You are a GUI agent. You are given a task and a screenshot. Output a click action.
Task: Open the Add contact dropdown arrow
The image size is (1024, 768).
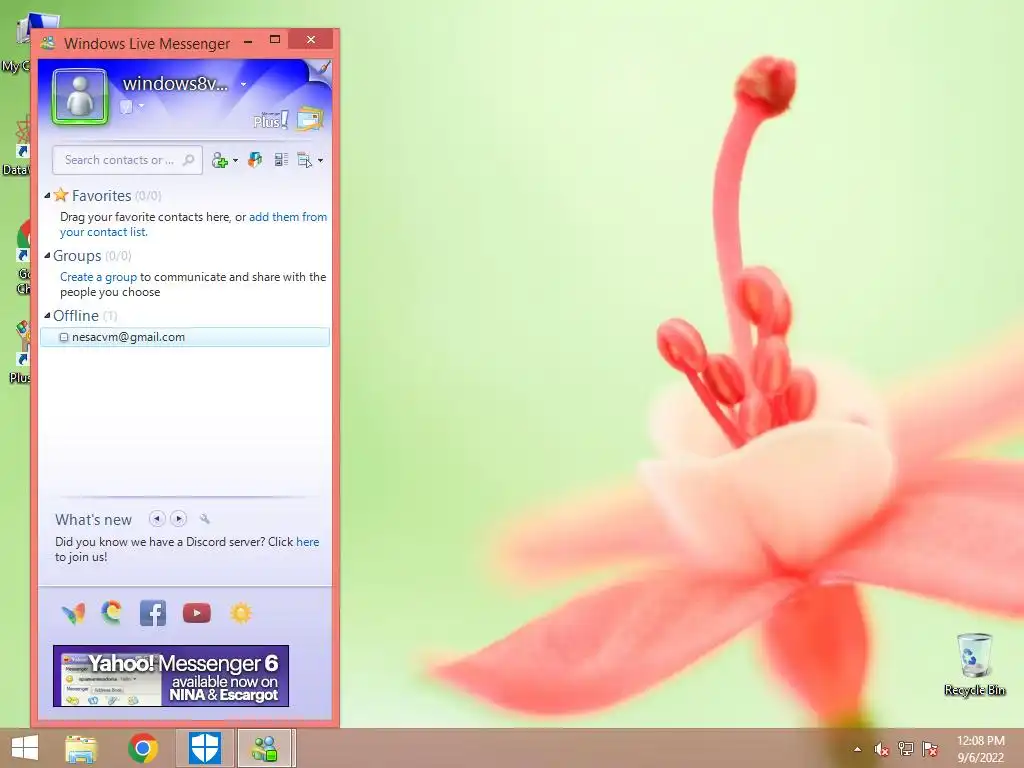tap(235, 161)
